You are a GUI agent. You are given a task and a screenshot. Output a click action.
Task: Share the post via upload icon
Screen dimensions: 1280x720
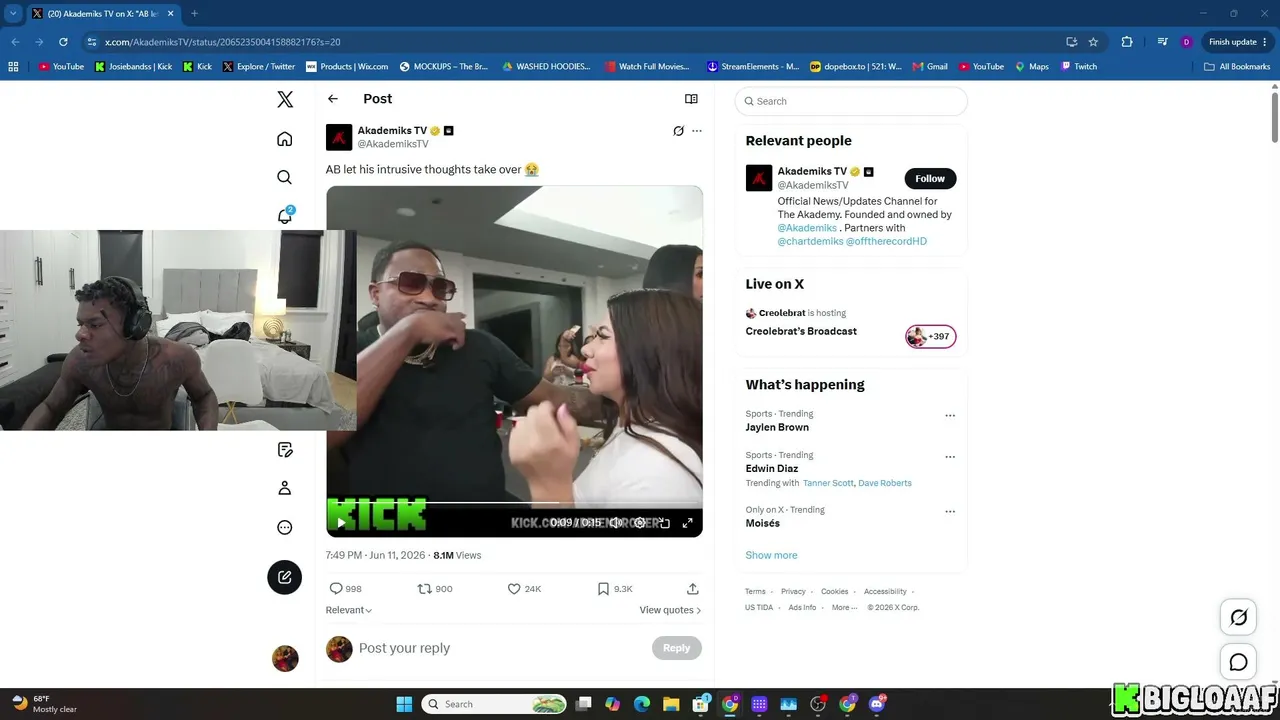coord(692,589)
